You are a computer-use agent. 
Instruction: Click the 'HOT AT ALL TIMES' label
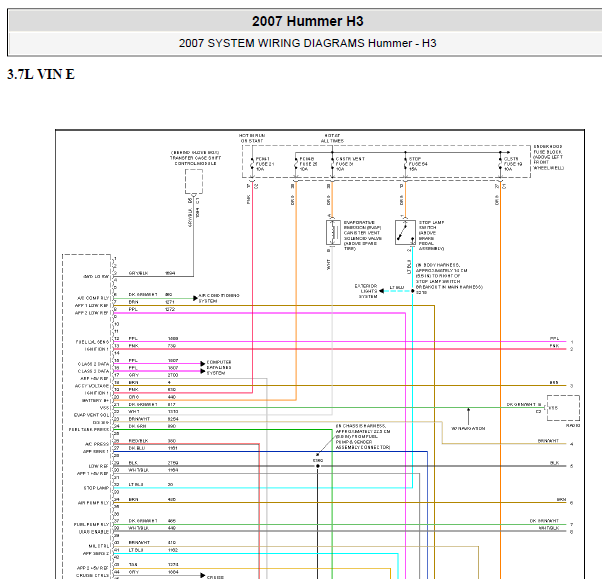332,138
